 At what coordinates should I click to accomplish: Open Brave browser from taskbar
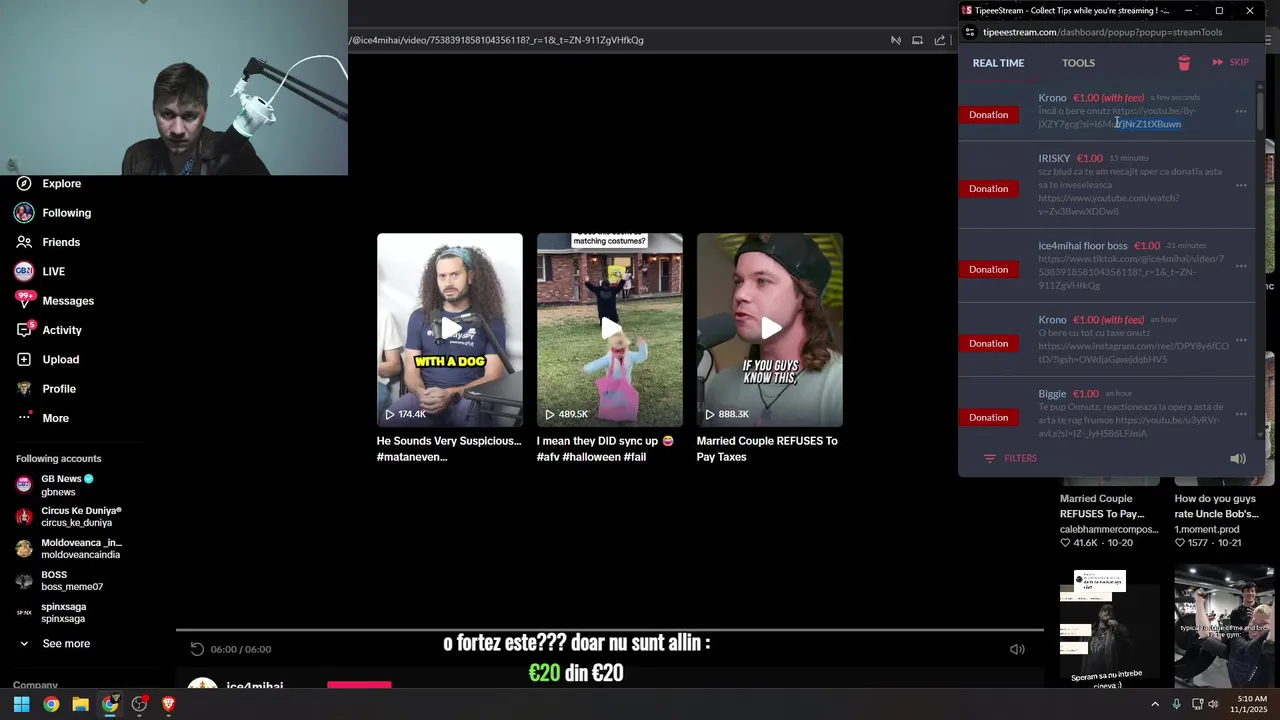tap(168, 704)
